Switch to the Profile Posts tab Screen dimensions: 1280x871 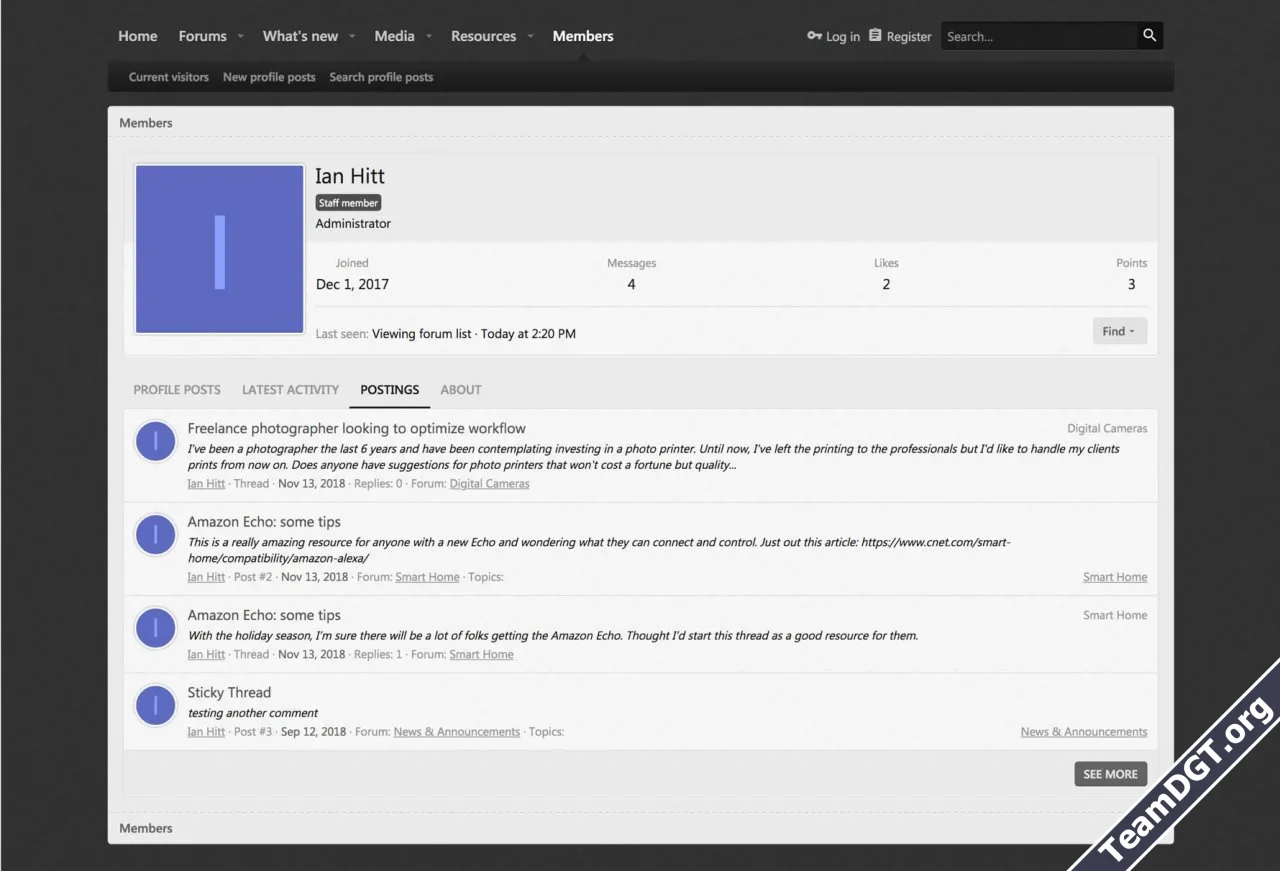click(177, 390)
